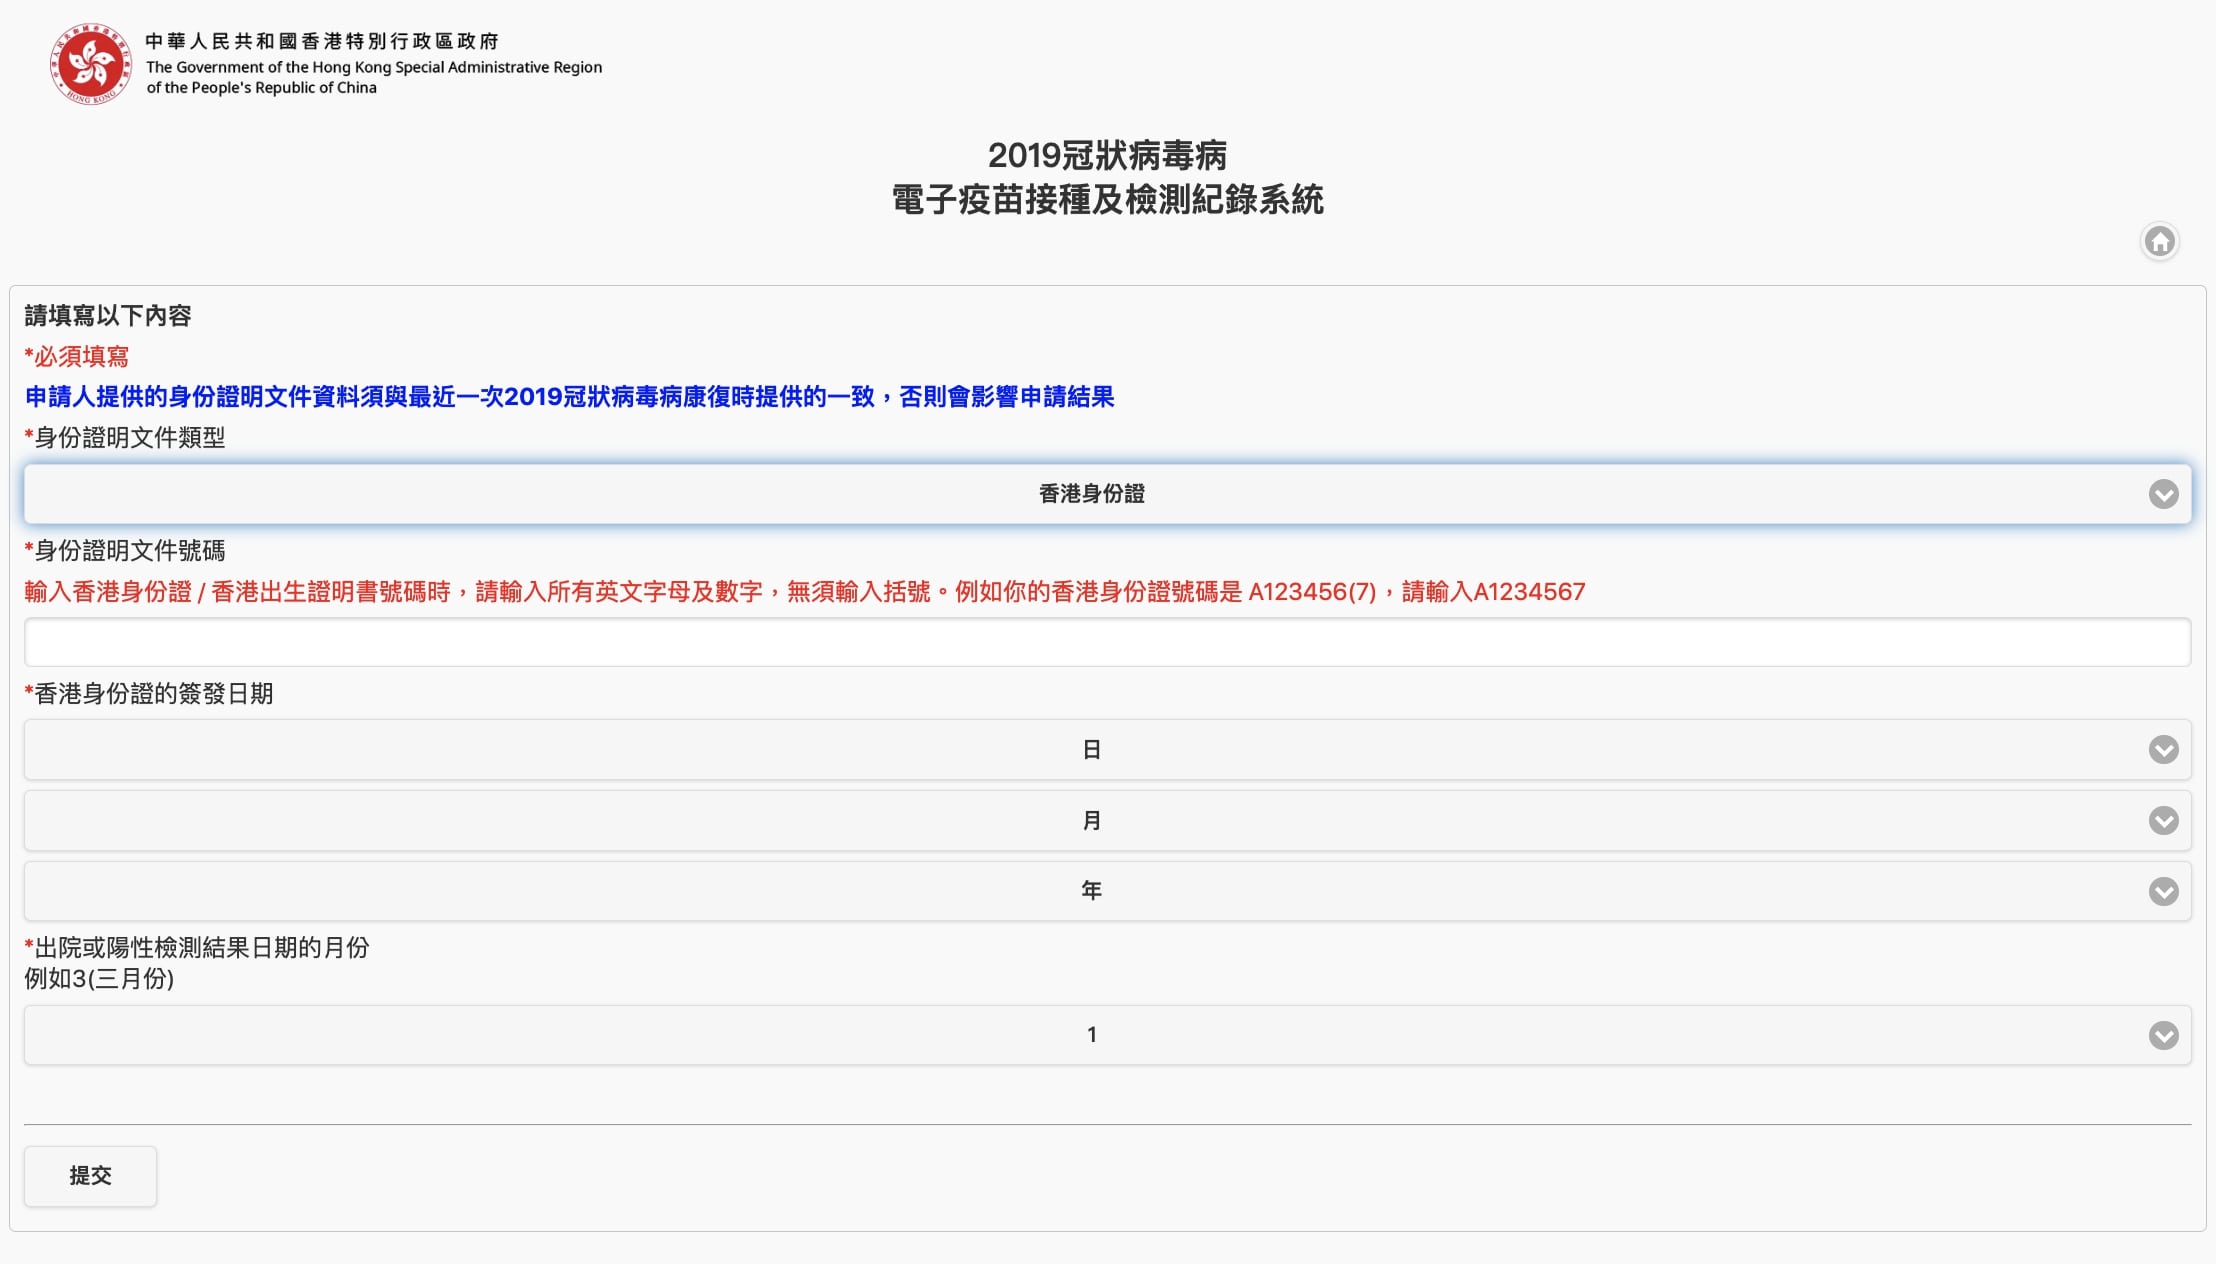Click the home icon button

(2159, 241)
